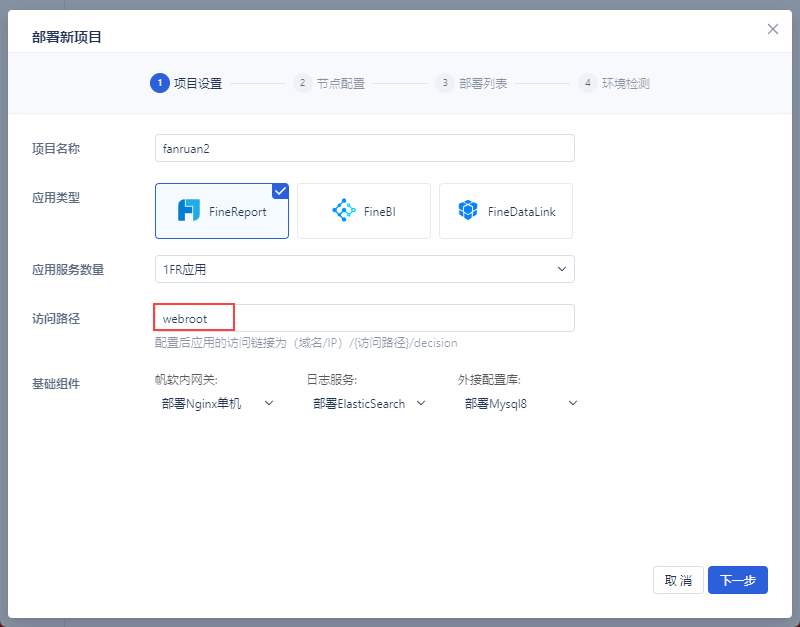Click the FineDataLink logo icon
800x627 pixels.
468,210
